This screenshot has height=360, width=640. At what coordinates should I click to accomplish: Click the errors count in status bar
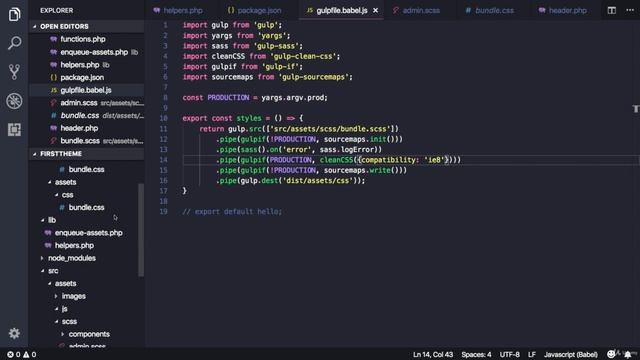[13, 355]
